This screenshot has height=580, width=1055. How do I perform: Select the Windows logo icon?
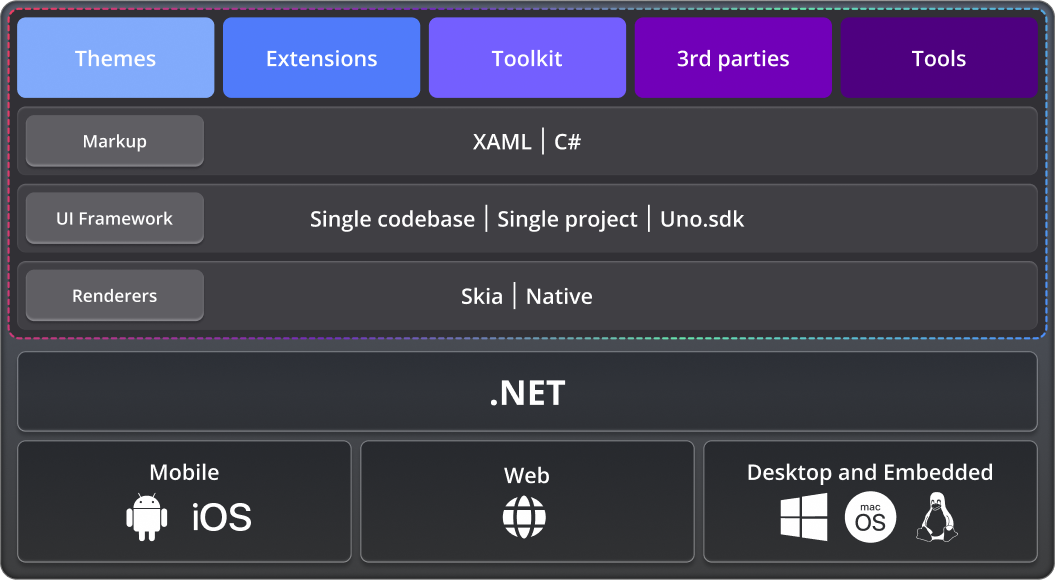pos(803,517)
